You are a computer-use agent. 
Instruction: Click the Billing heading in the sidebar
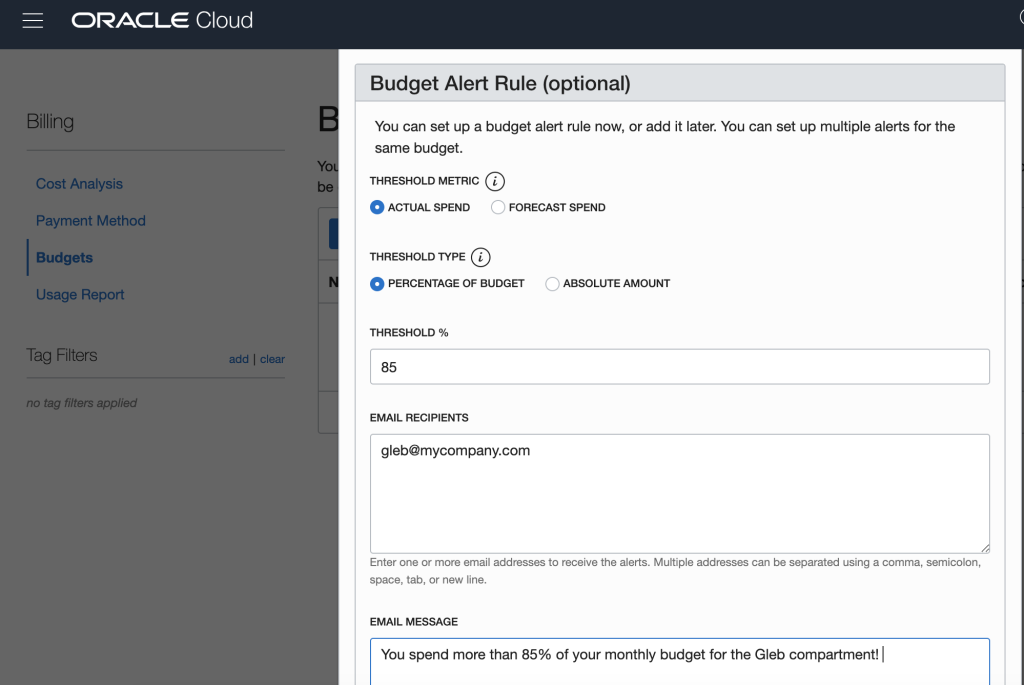(50, 122)
